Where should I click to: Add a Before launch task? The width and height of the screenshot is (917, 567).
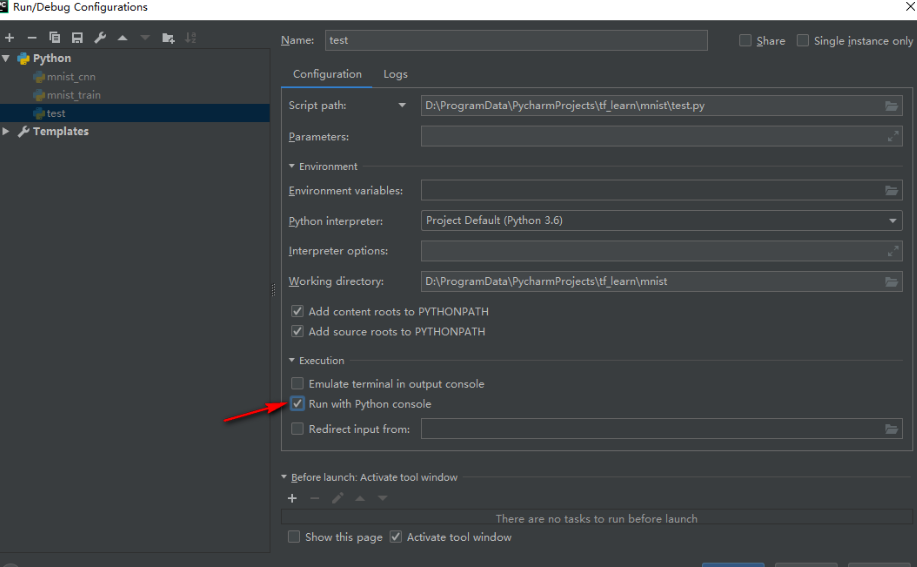click(x=292, y=498)
